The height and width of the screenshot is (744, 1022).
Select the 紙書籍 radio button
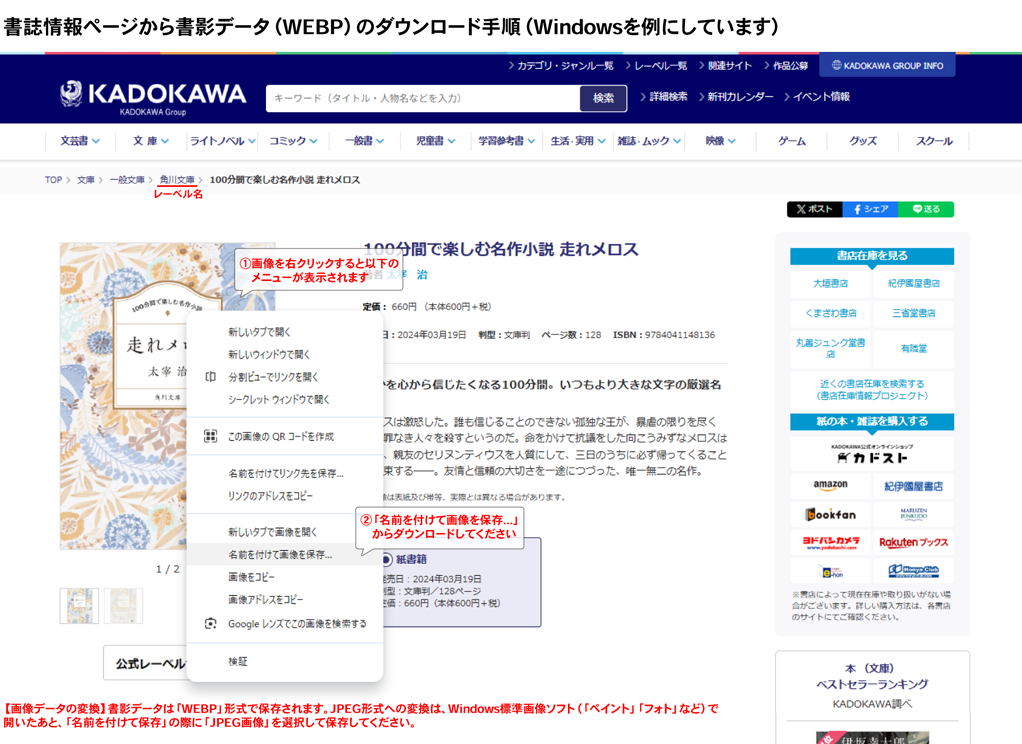coord(387,559)
